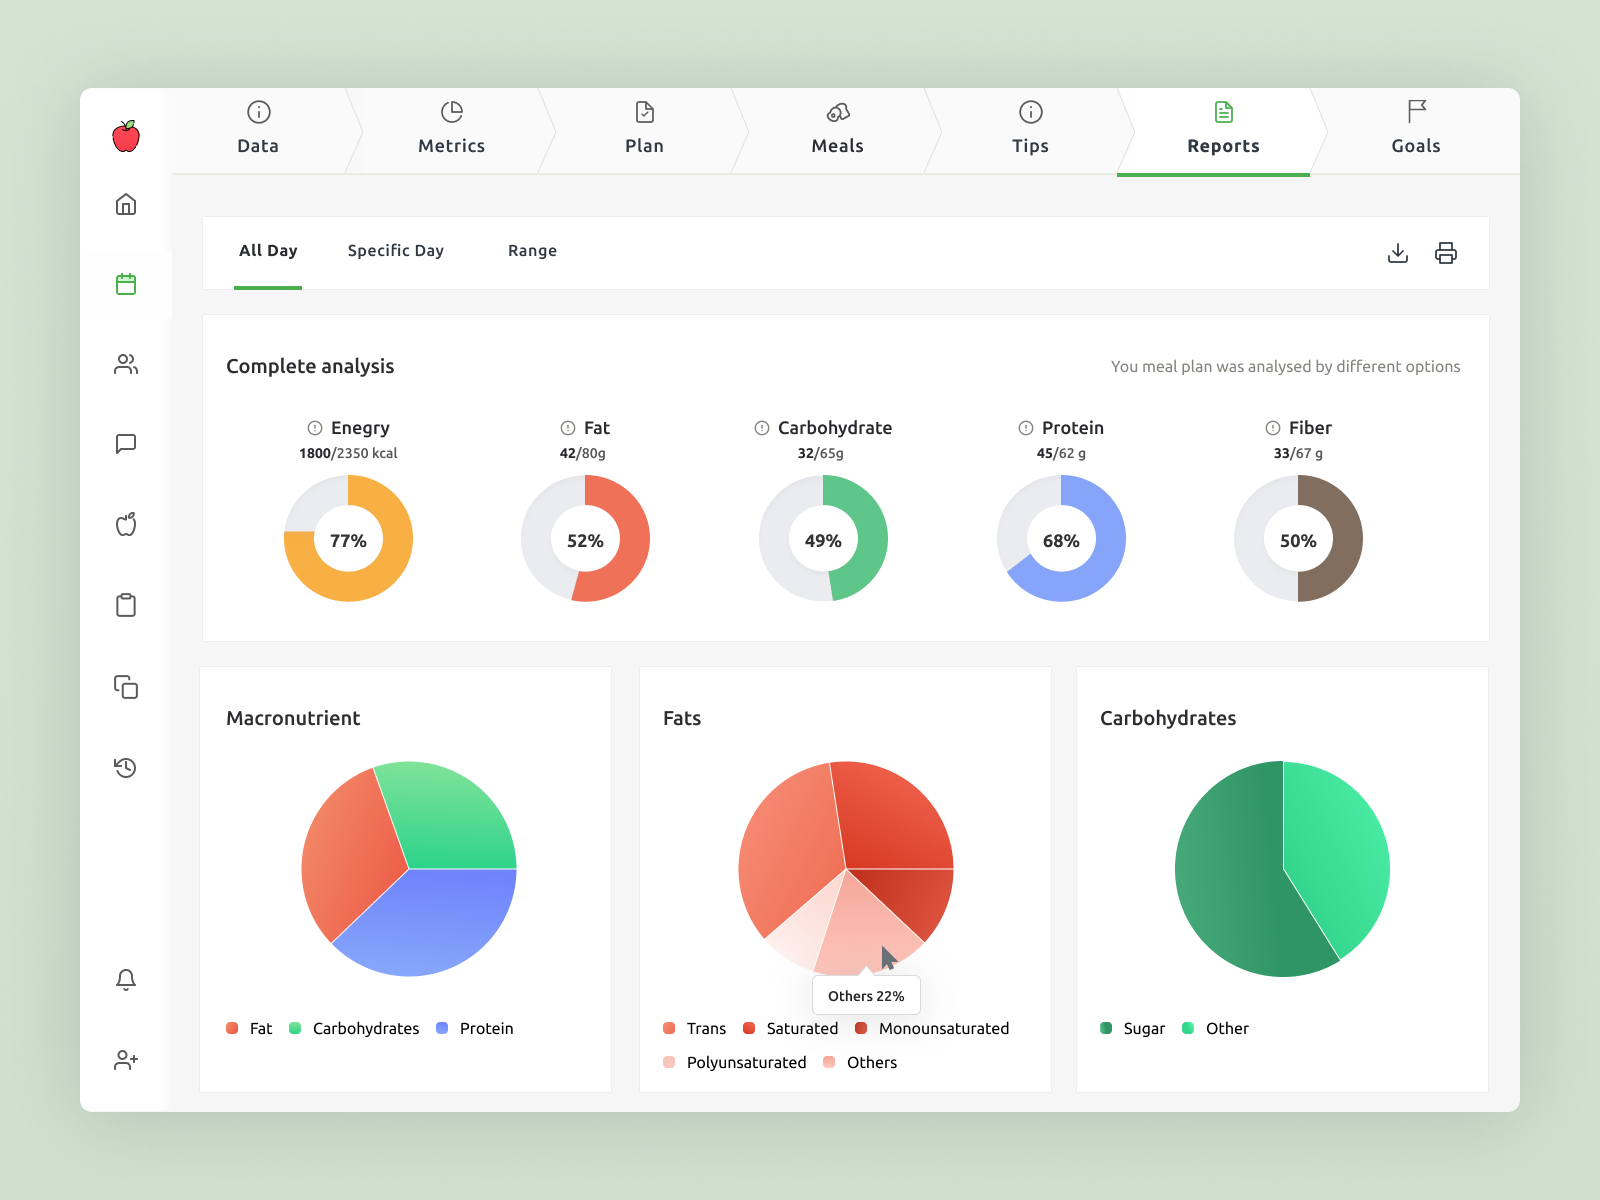Open the chat message icon in sidebar

pos(126,444)
